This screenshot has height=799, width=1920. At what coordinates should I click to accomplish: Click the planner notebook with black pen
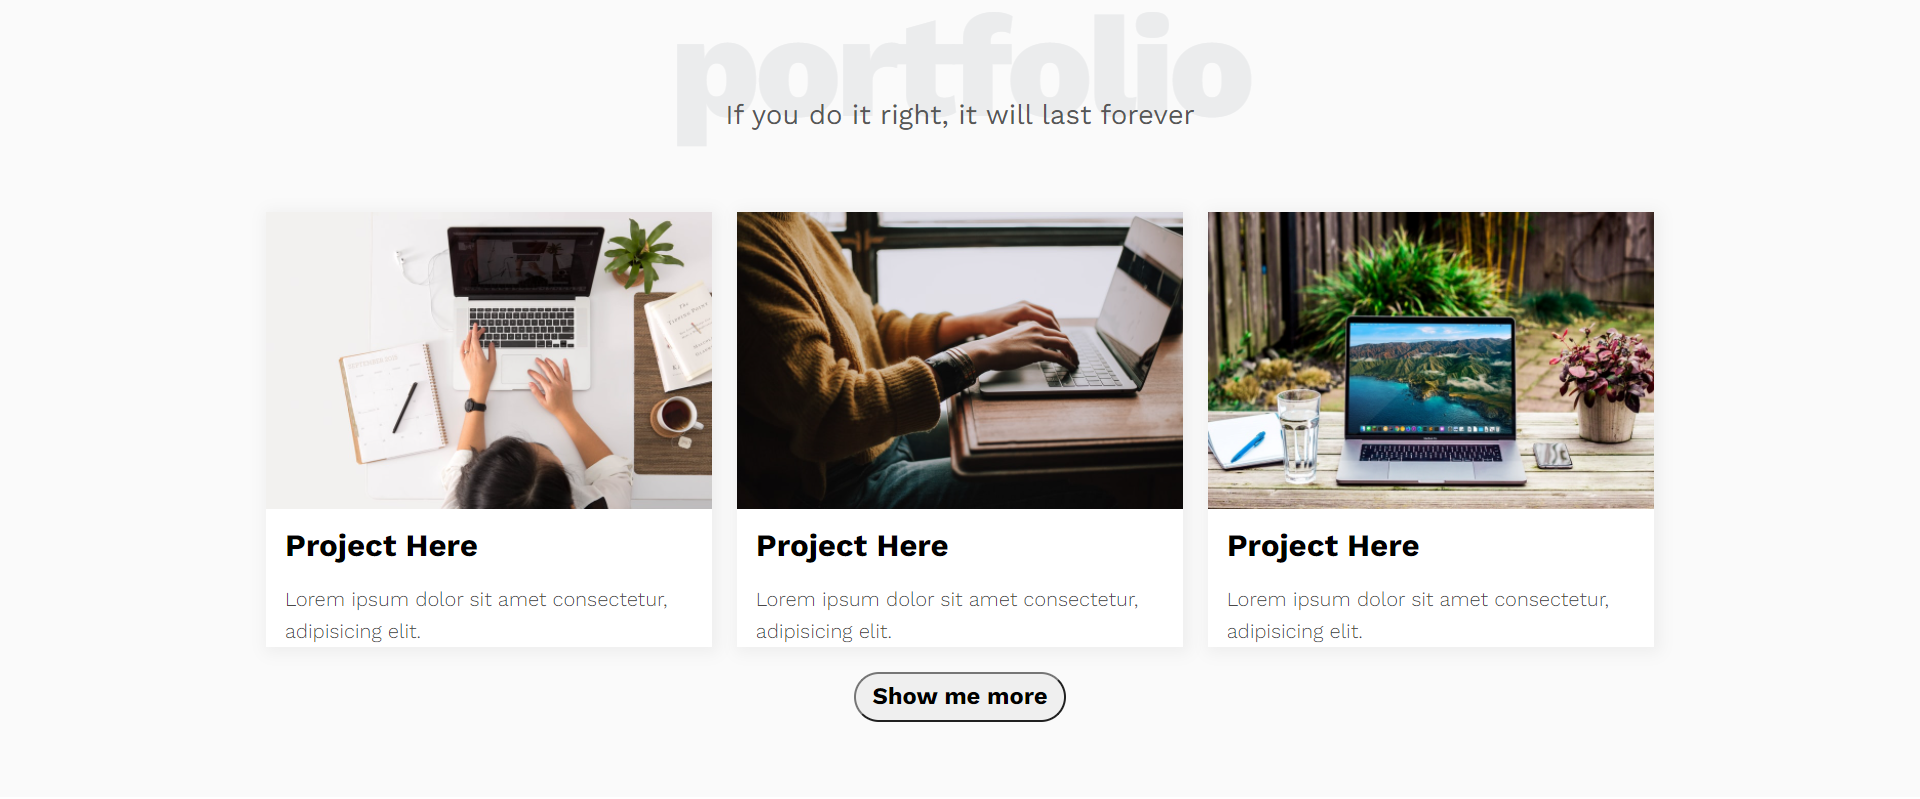point(392,404)
